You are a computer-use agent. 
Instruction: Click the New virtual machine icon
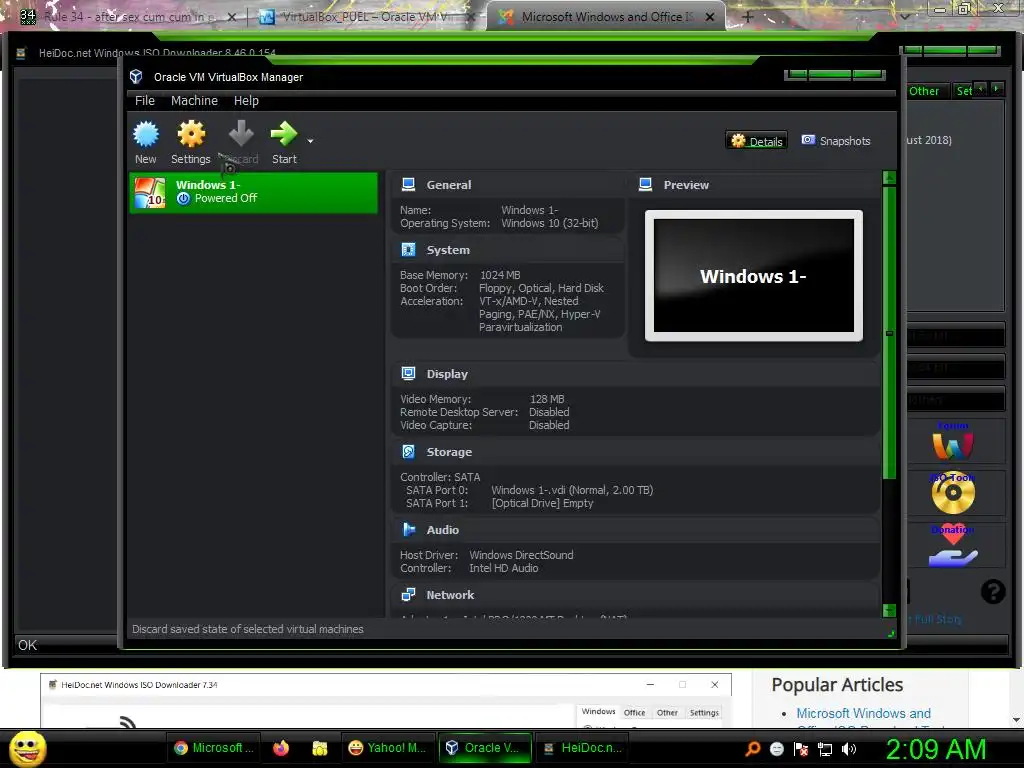146,135
